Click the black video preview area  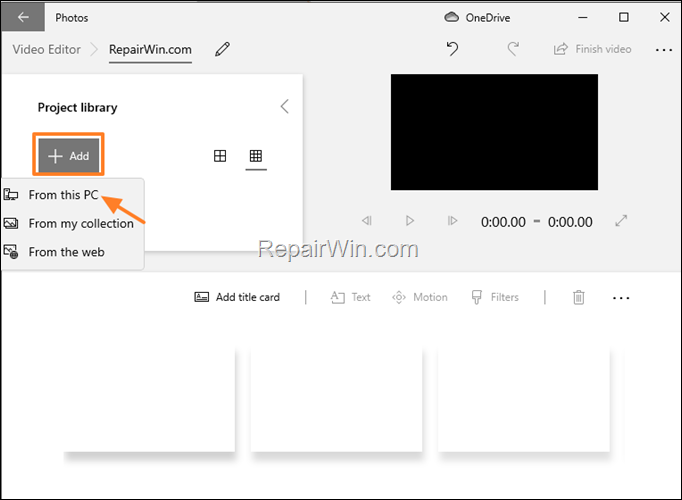(x=494, y=132)
